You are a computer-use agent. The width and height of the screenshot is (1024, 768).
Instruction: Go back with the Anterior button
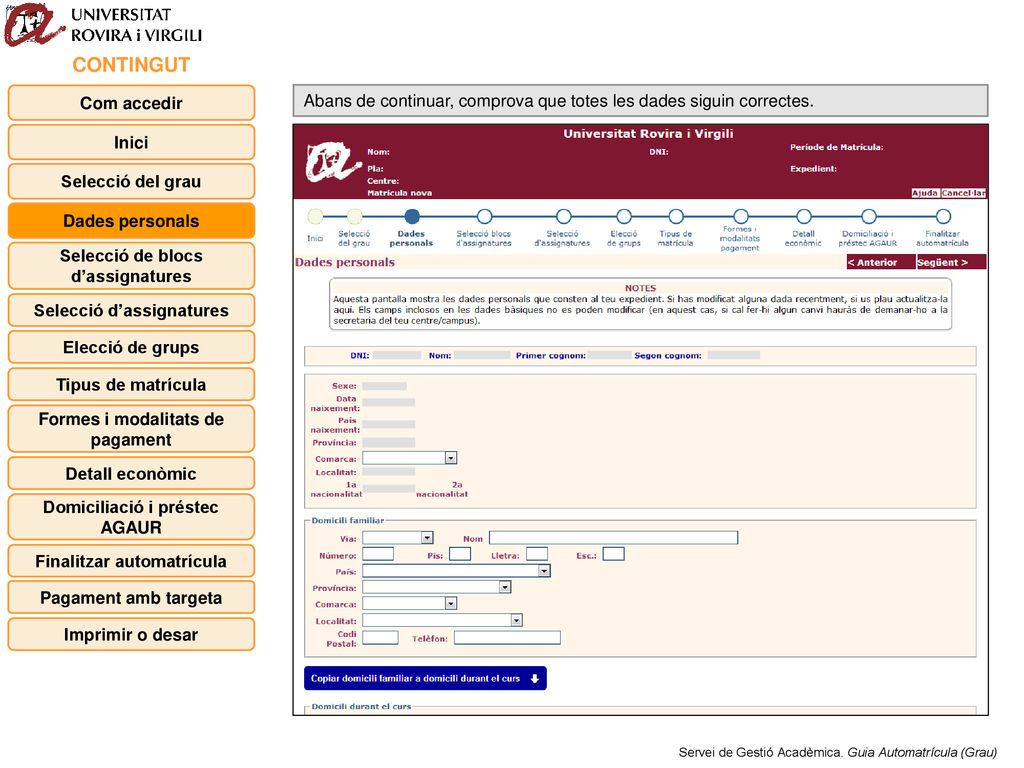click(880, 263)
